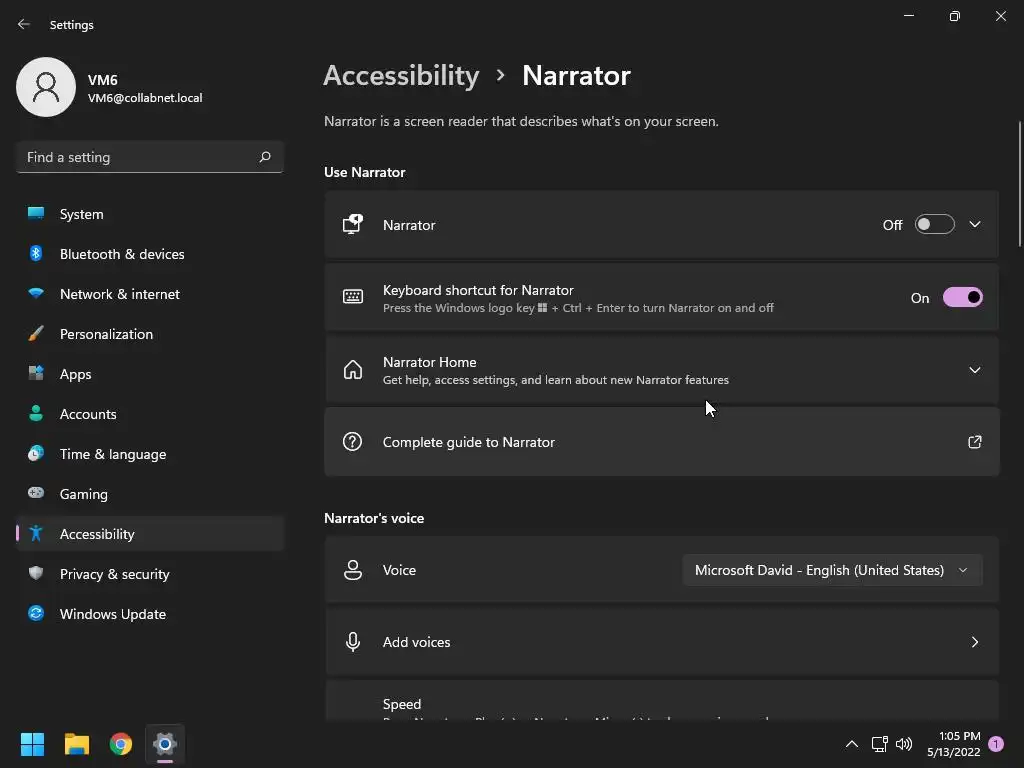Open Chrome from the taskbar
This screenshot has width=1024, height=768.
click(x=121, y=744)
